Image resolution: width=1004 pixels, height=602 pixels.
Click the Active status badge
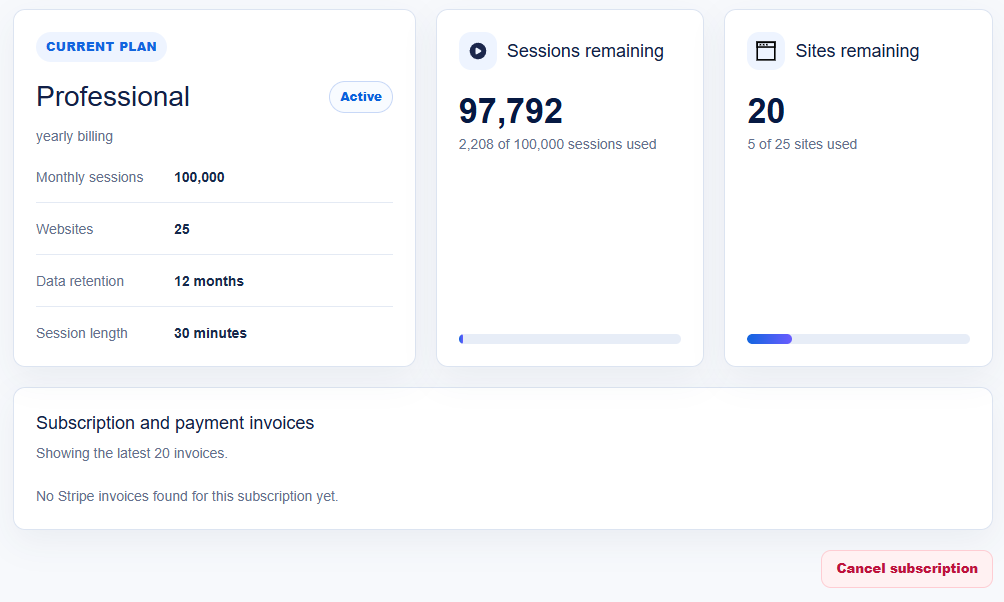click(x=361, y=97)
